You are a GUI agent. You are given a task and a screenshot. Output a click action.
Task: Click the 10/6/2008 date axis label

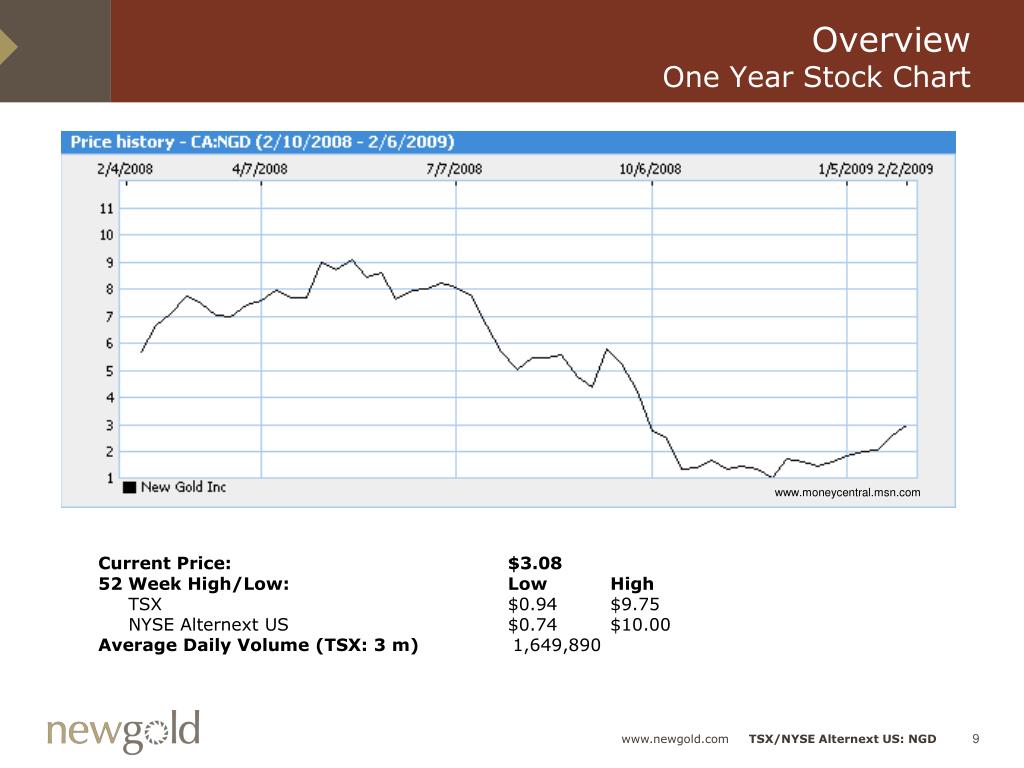point(650,168)
